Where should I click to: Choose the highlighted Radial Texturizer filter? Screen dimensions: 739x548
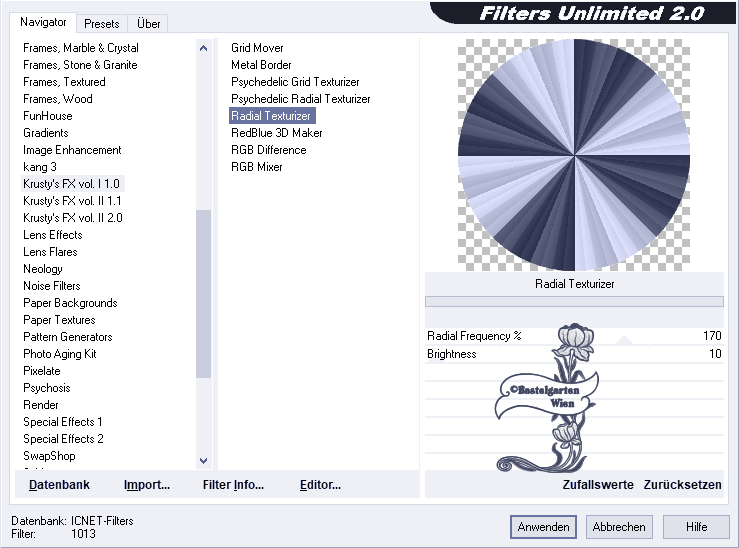[x=271, y=116]
